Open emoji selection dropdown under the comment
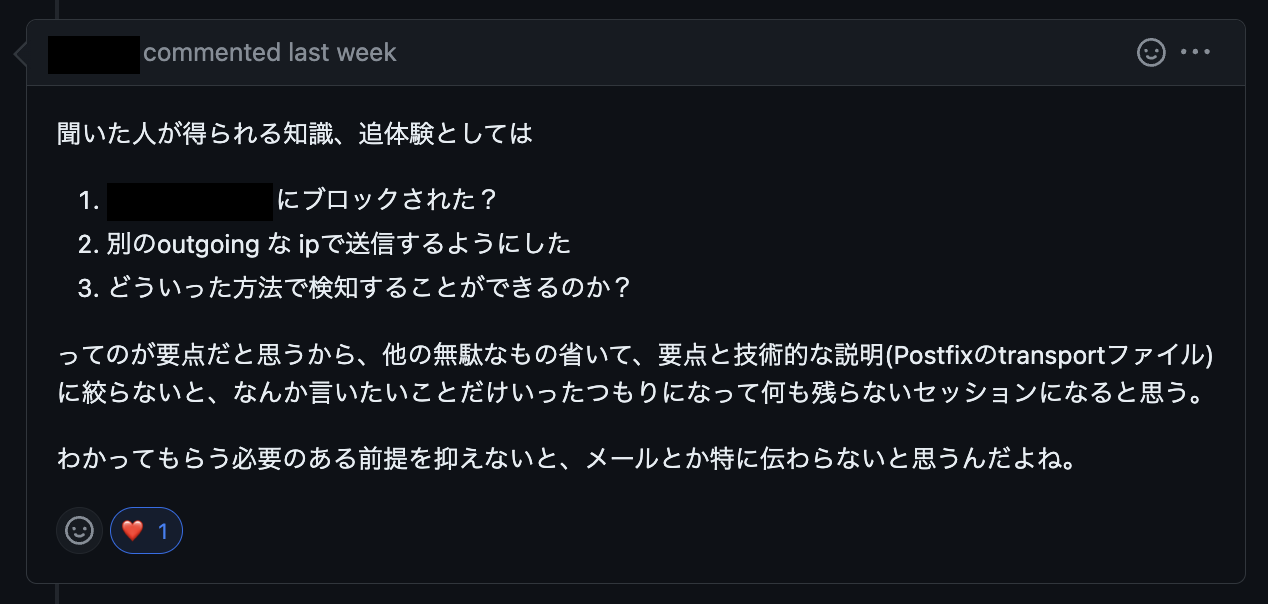Viewport: 1268px width, 604px height. (x=79, y=531)
